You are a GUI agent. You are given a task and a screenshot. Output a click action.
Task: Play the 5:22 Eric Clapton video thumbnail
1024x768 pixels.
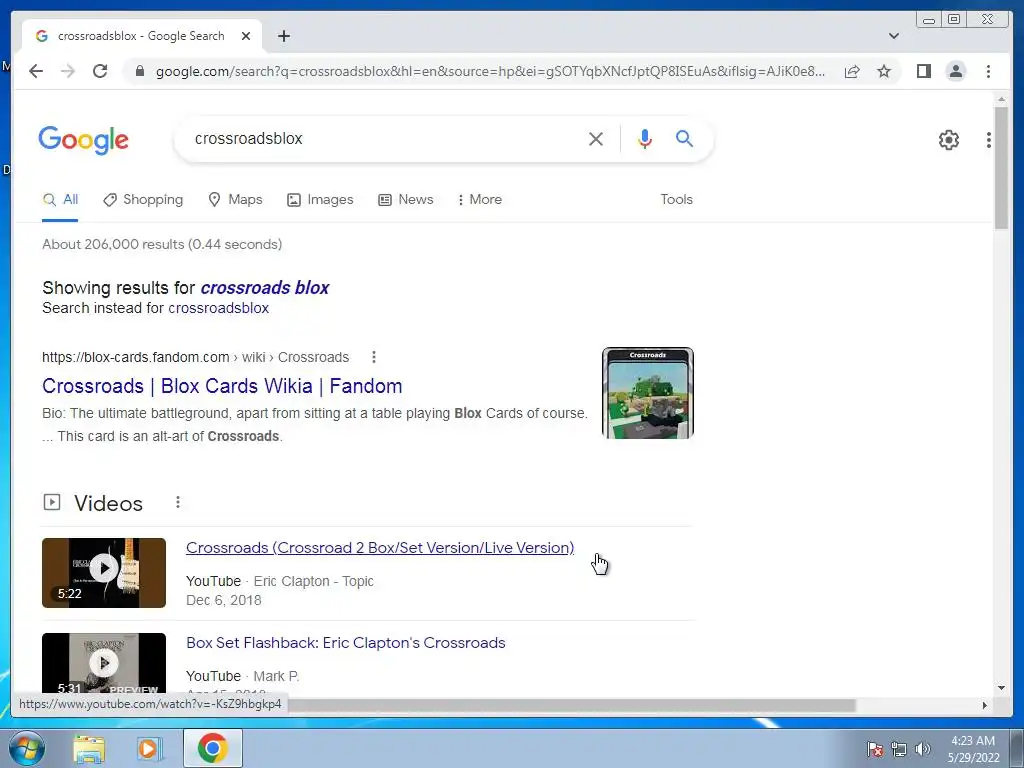tap(104, 573)
